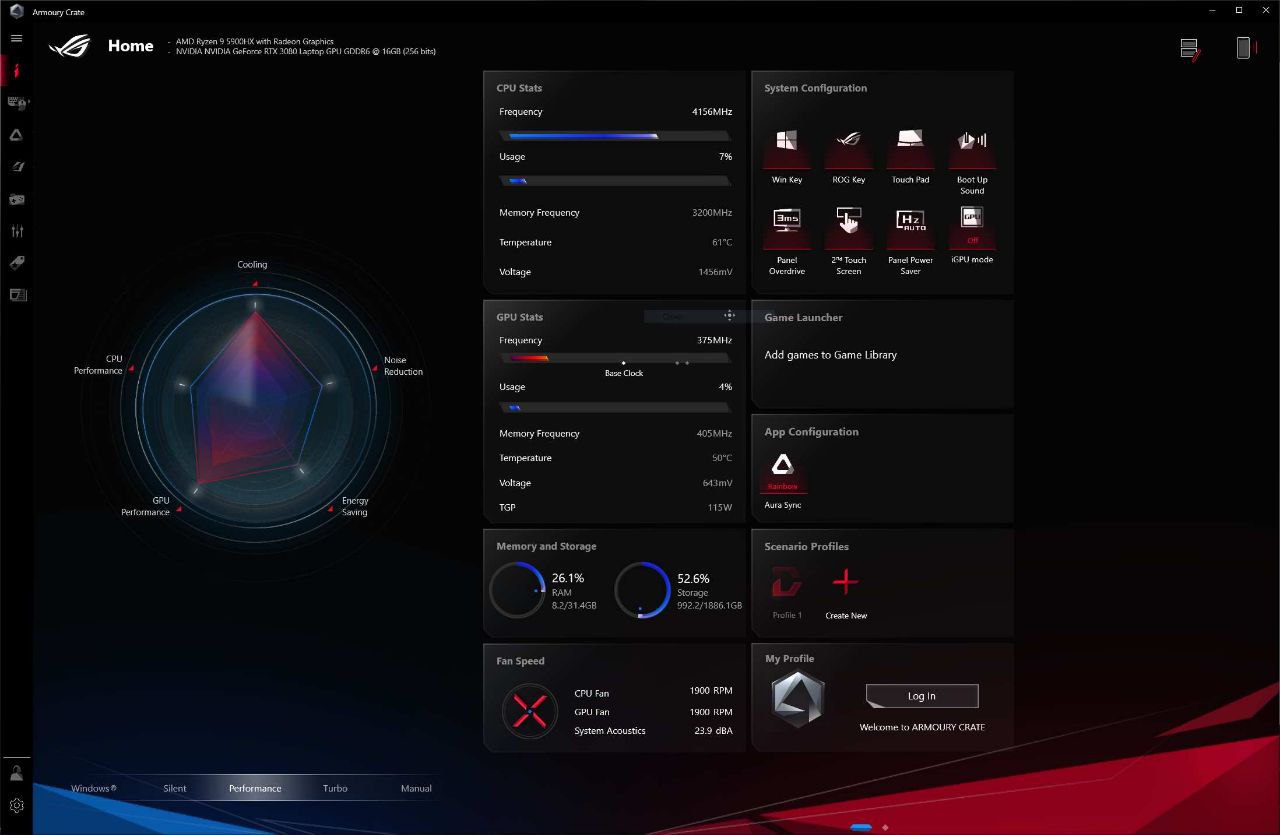
Task: Click the Armoury Crate title bar logo
Action: click(16, 11)
